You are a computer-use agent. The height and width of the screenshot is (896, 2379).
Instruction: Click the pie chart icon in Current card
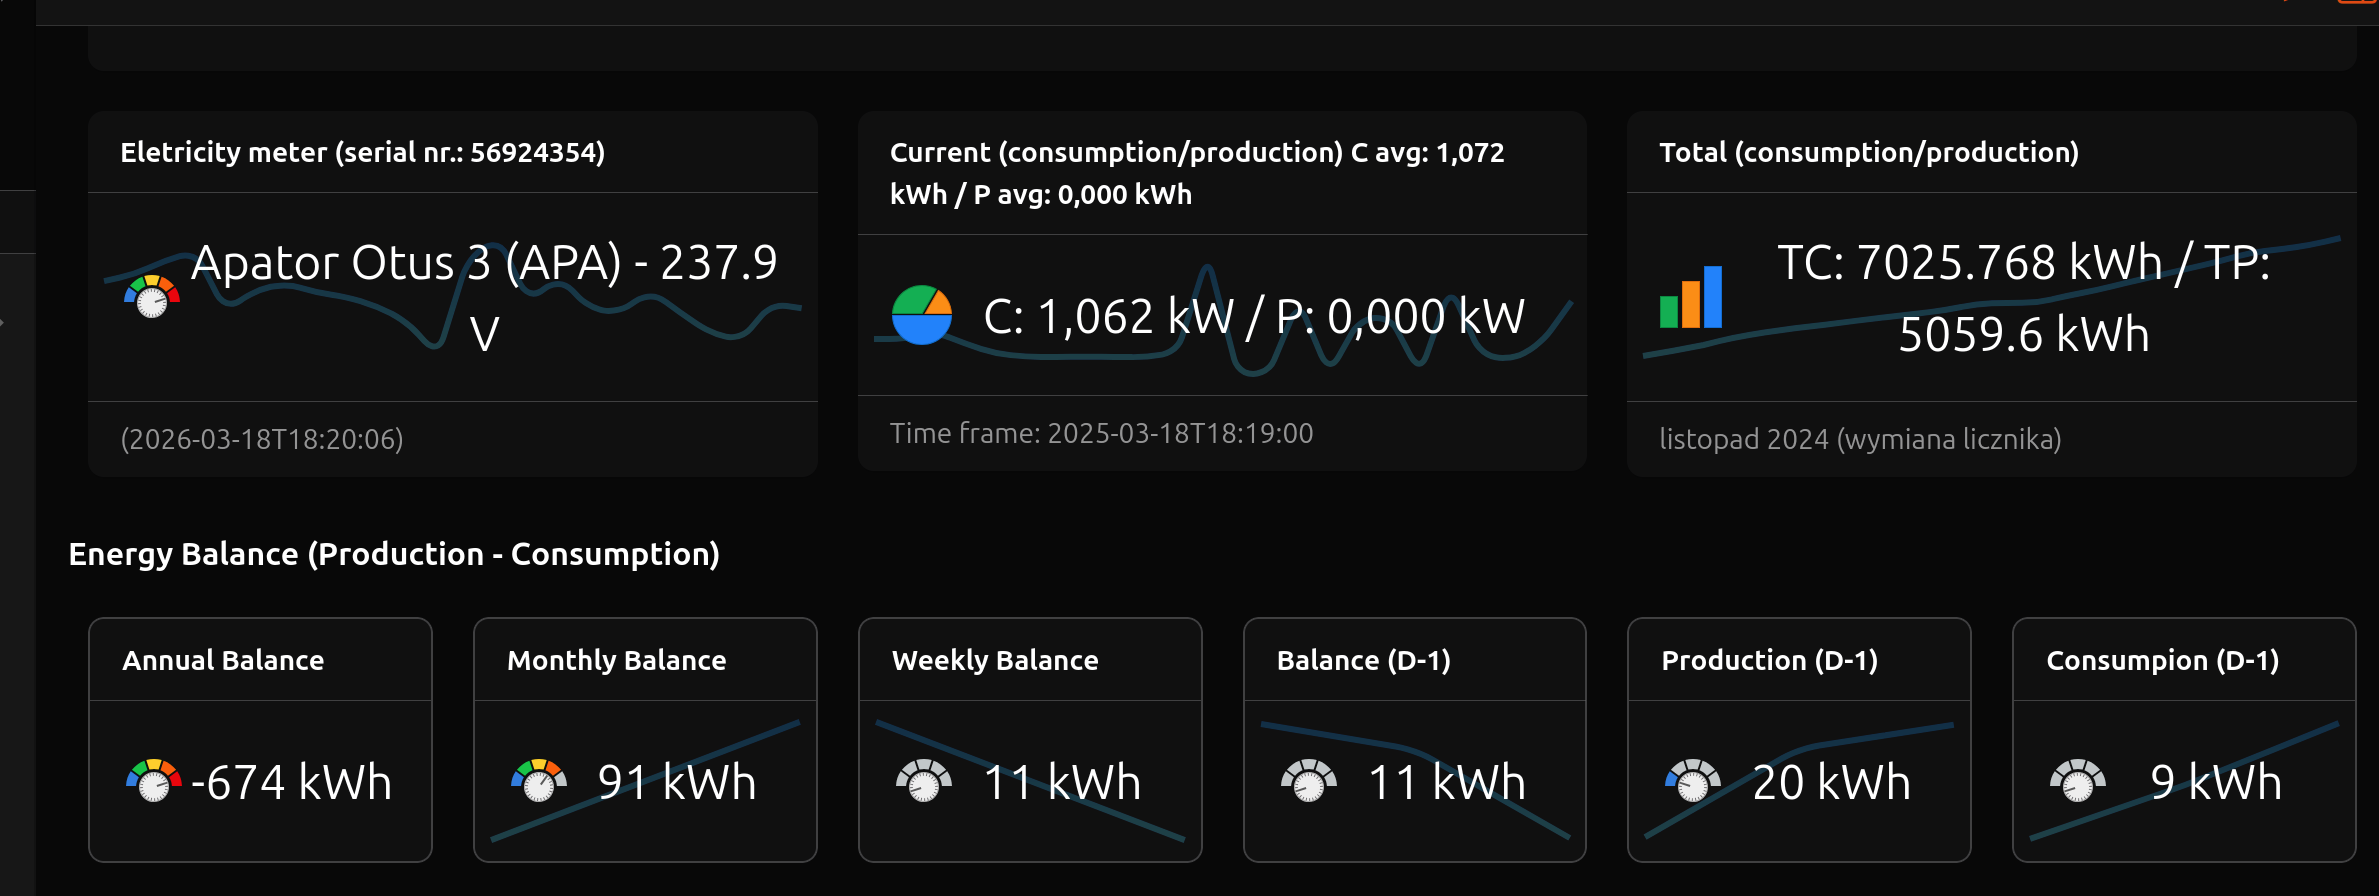coord(921,315)
